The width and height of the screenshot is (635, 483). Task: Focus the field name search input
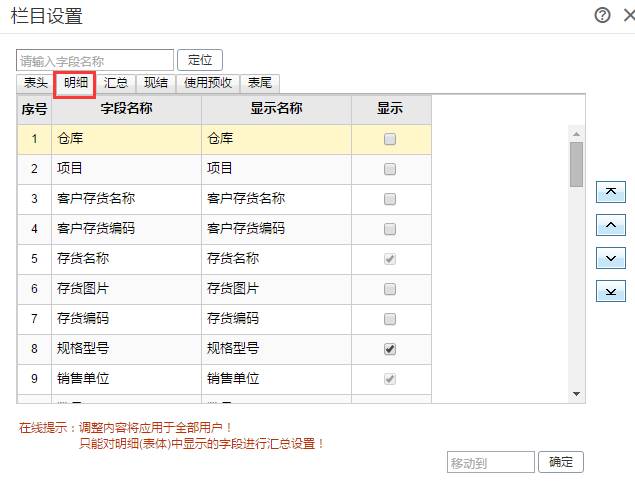click(95, 60)
